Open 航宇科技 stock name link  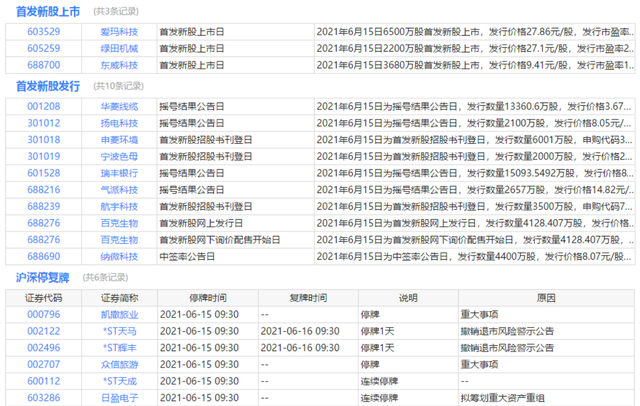coord(119,207)
